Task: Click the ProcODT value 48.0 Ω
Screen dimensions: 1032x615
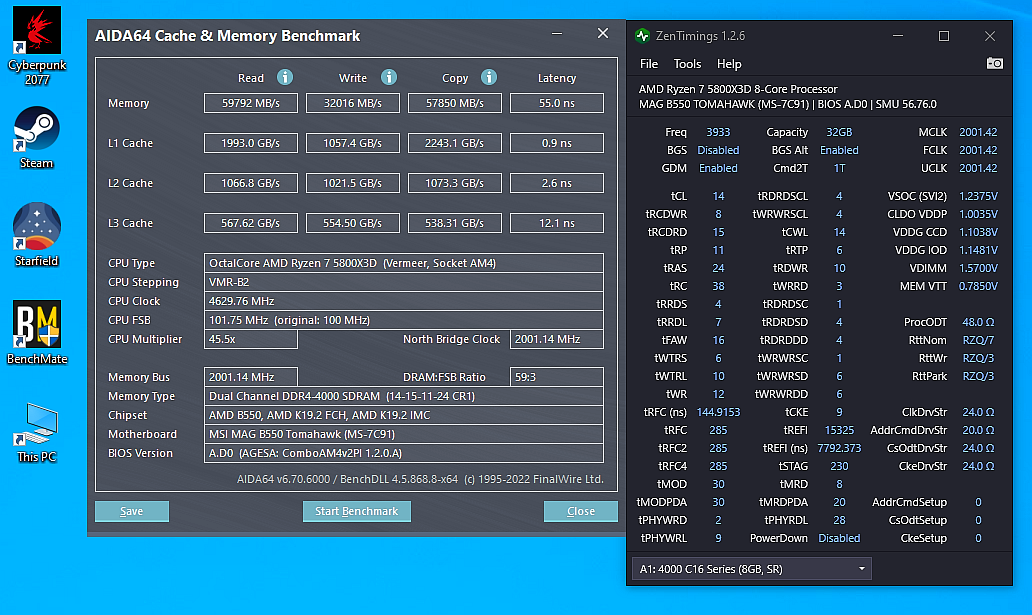Action: click(978, 322)
